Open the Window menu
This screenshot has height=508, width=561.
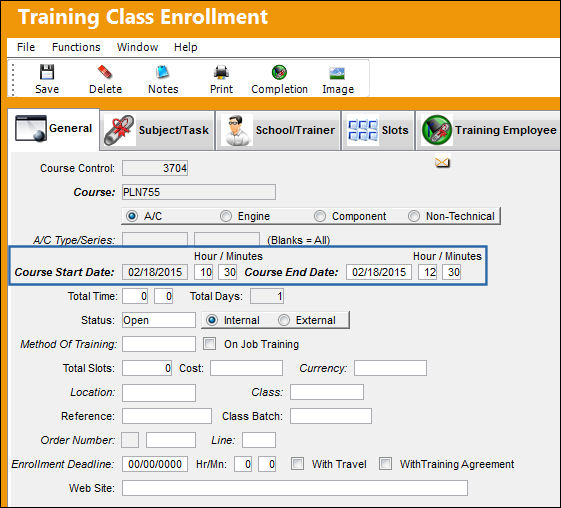tap(137, 47)
